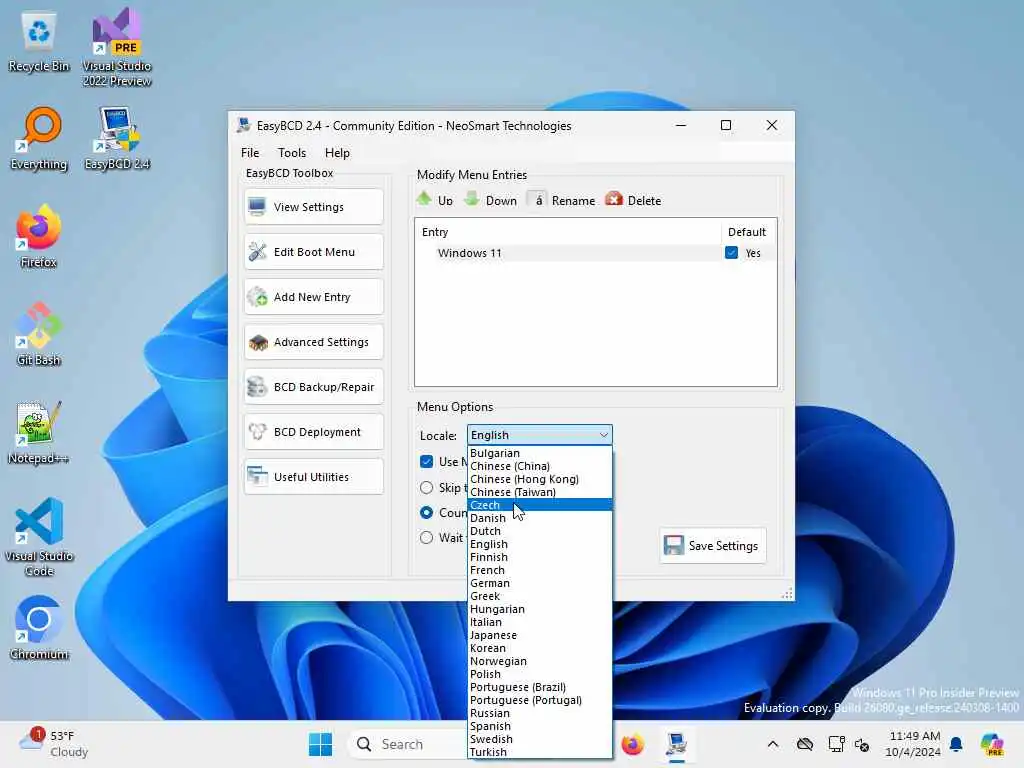Select EasyBCD 2.4 desktop shortcut
This screenshot has width=1024, height=768.
[117, 139]
